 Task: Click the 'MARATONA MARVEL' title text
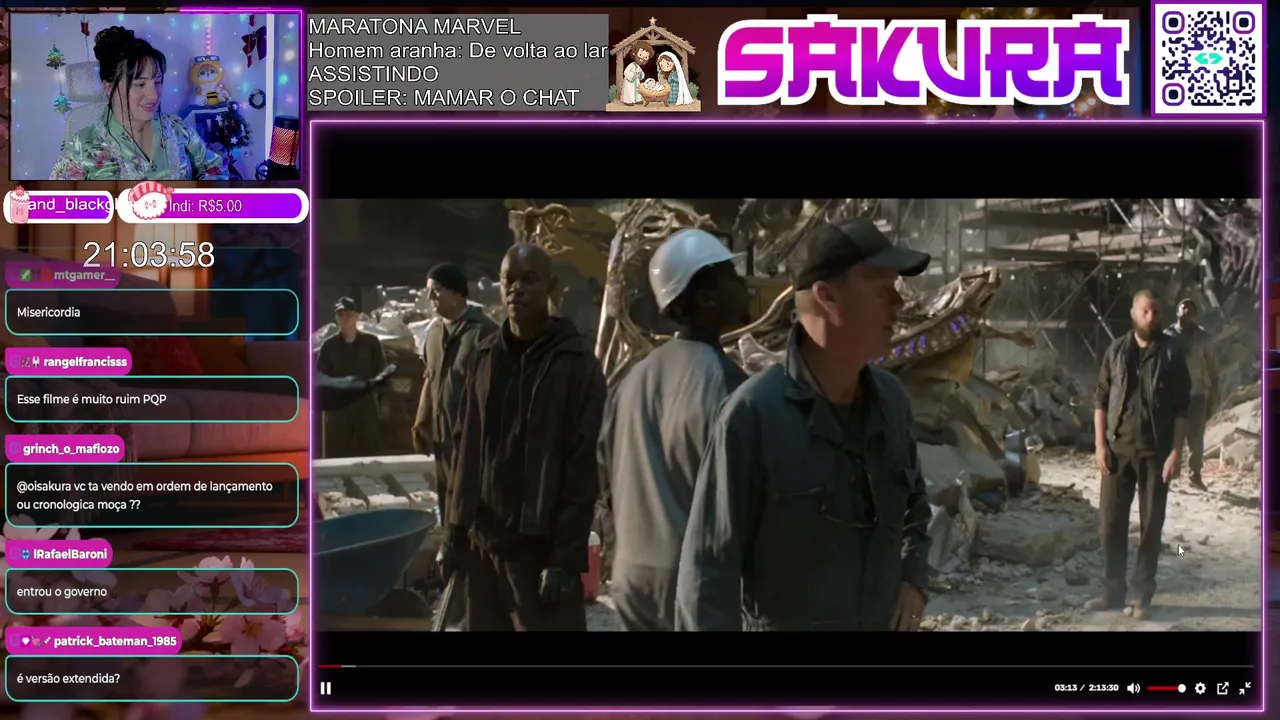pos(414,27)
